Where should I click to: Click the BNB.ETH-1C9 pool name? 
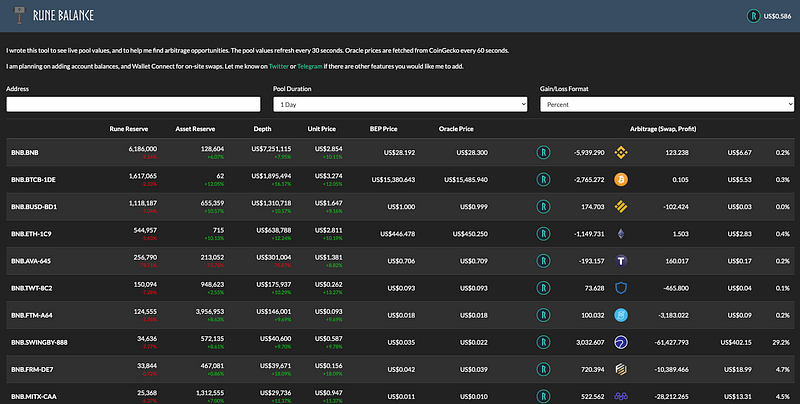point(31,234)
